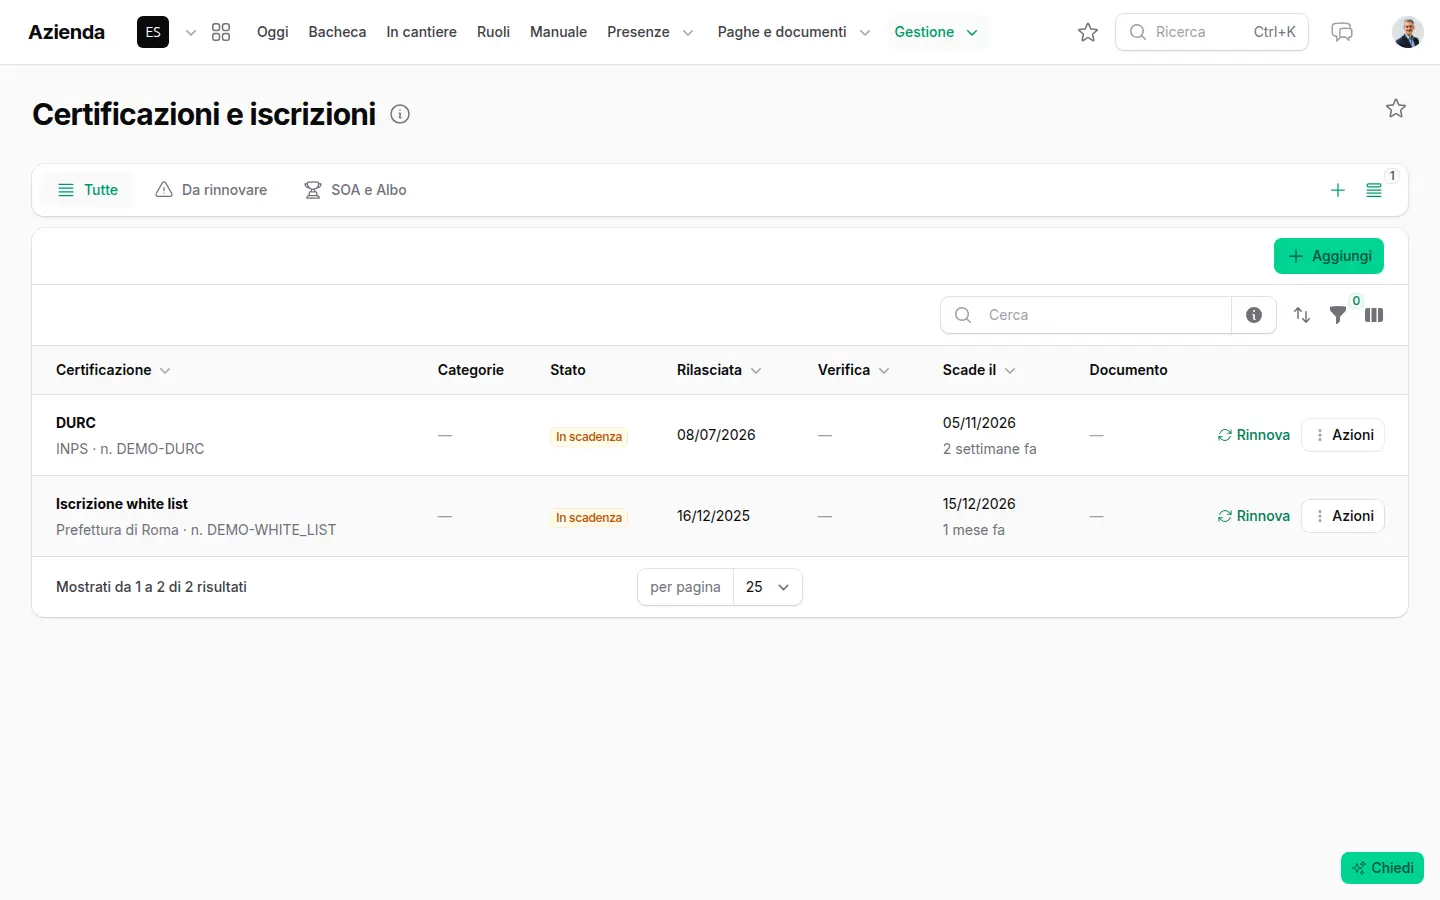Open the global Ricerca search box
The image size is (1440, 900).
[x=1212, y=32]
